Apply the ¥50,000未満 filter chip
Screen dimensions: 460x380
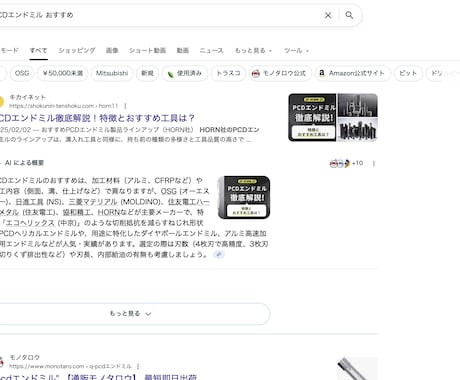coord(63,73)
